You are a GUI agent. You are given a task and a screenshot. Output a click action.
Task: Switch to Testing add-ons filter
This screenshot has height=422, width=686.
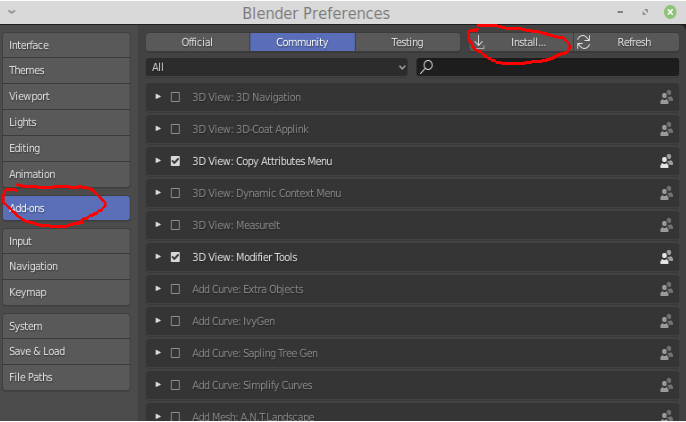point(407,42)
